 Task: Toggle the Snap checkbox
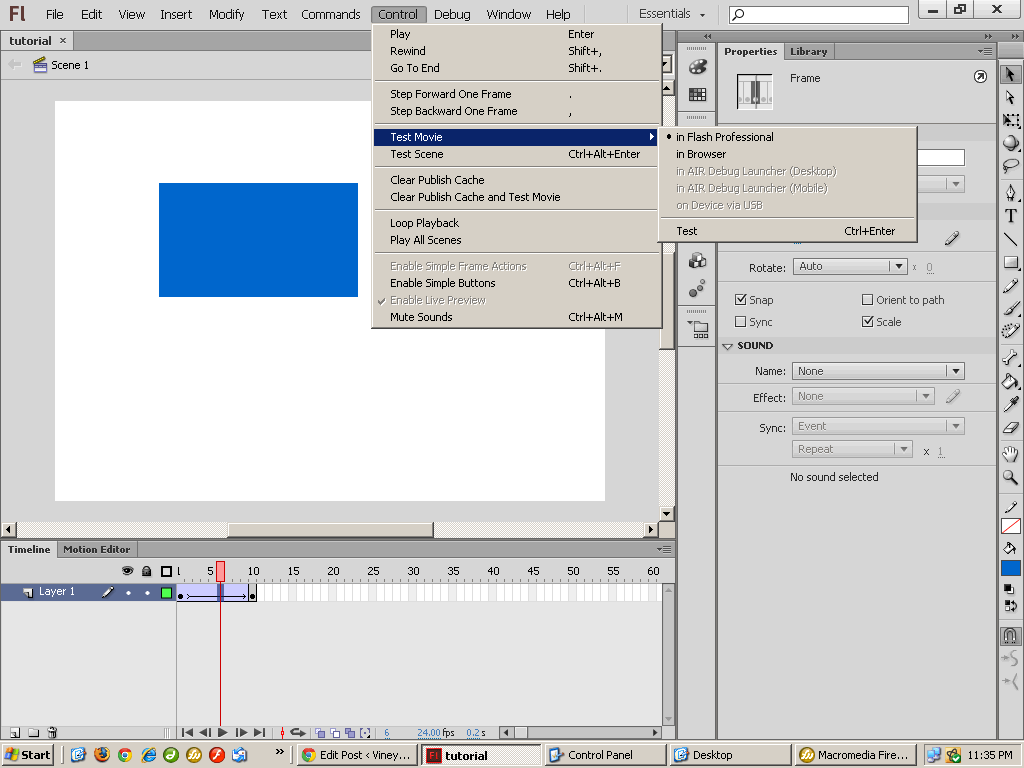point(741,300)
